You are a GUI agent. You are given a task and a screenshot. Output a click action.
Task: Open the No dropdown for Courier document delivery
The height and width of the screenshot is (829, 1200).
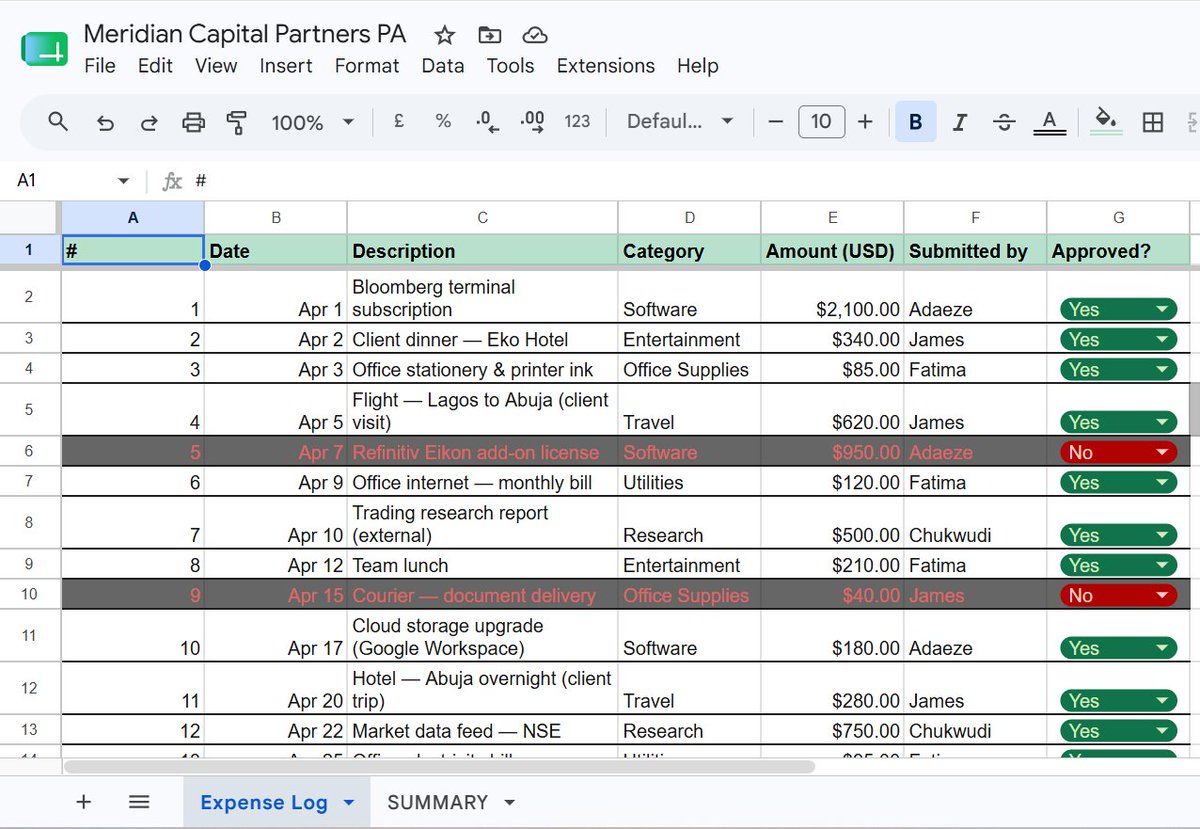tap(1118, 595)
